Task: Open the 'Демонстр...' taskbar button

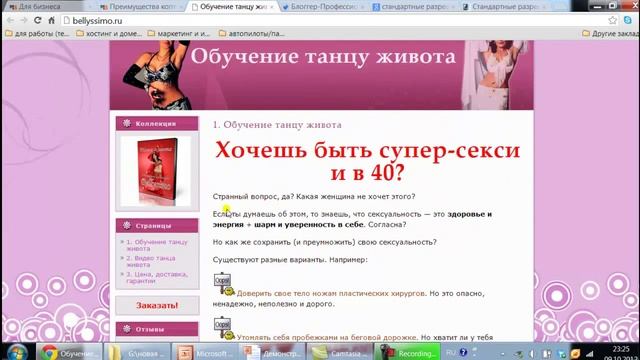Action: click(272, 352)
